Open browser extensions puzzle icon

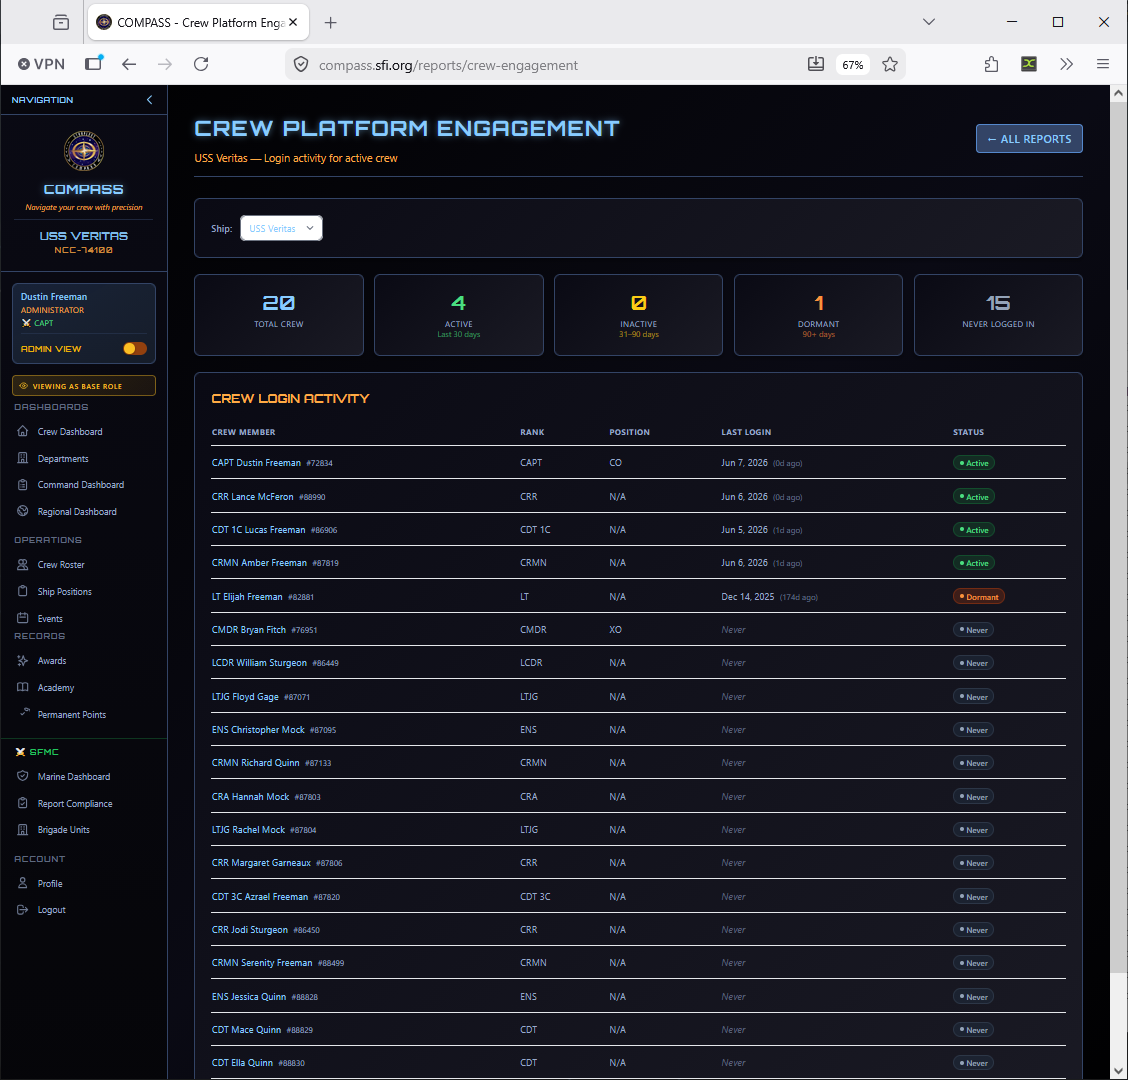(x=991, y=65)
